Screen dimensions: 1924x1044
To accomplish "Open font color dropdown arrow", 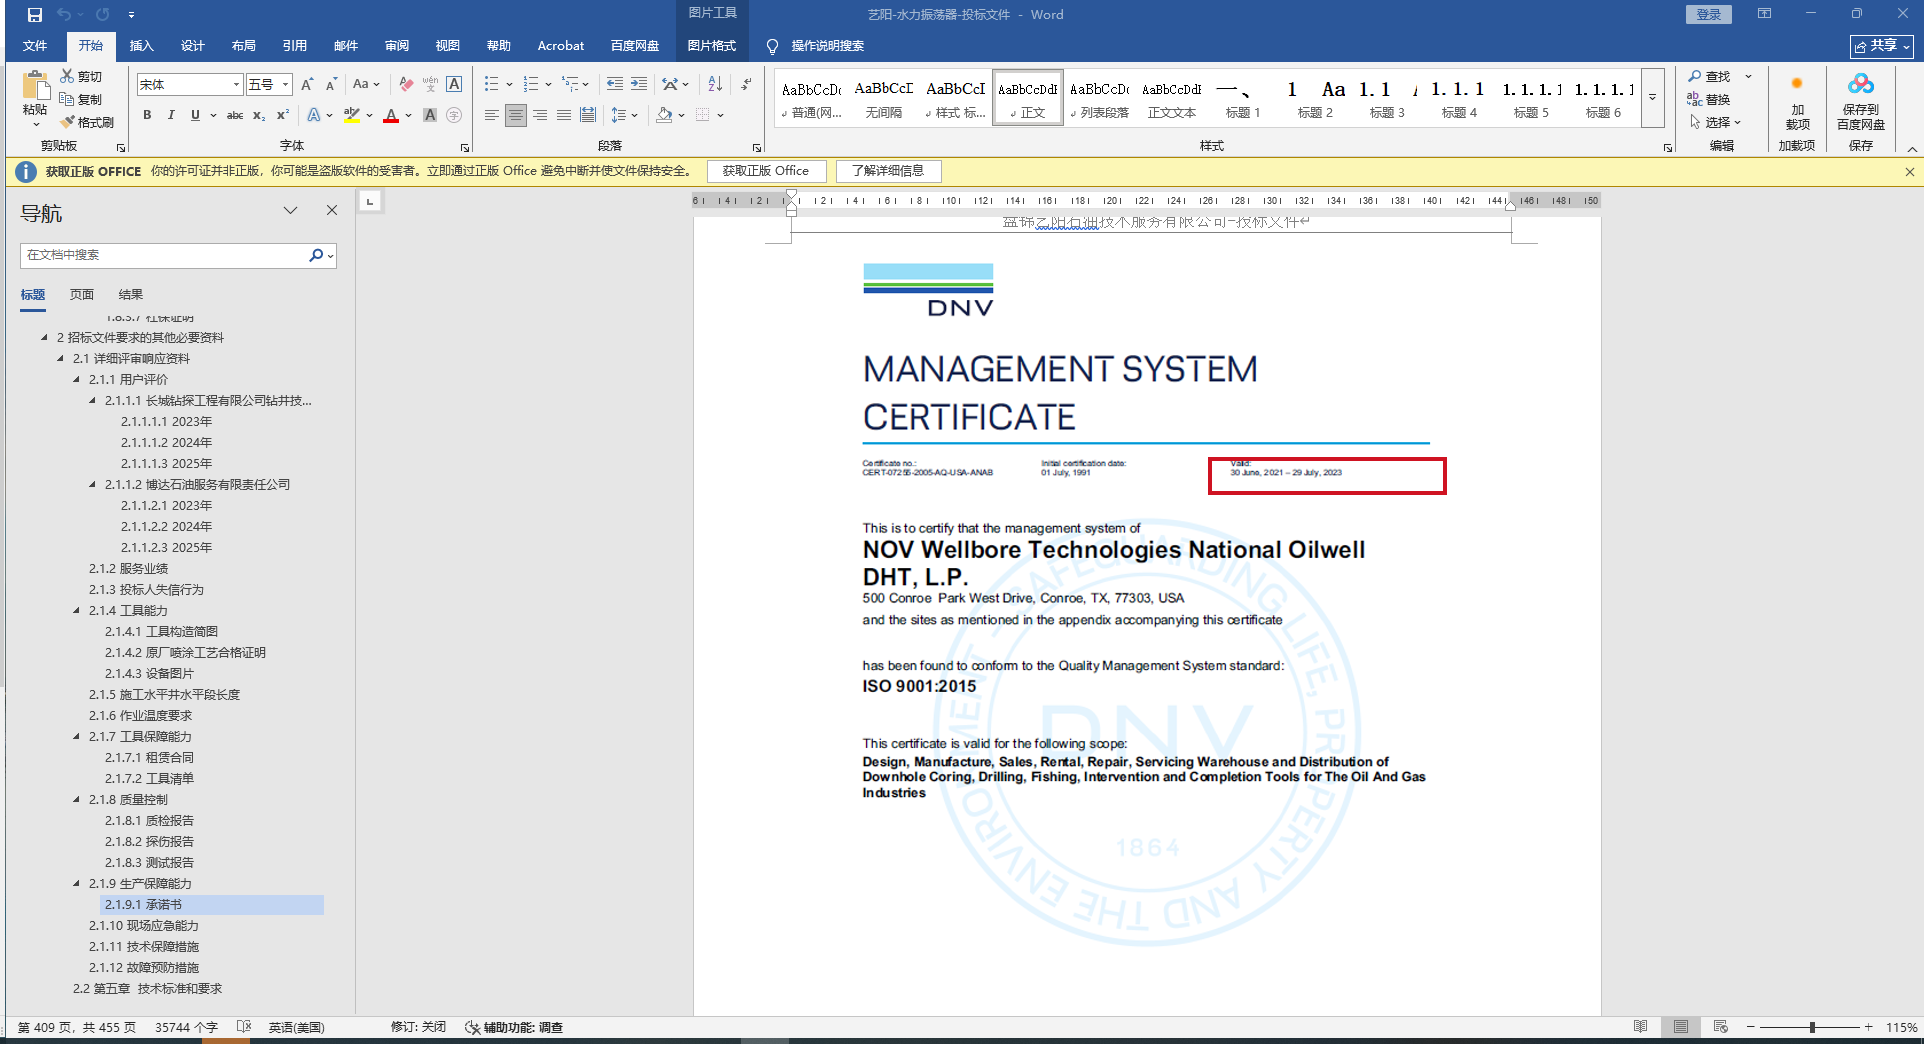I will [x=408, y=115].
